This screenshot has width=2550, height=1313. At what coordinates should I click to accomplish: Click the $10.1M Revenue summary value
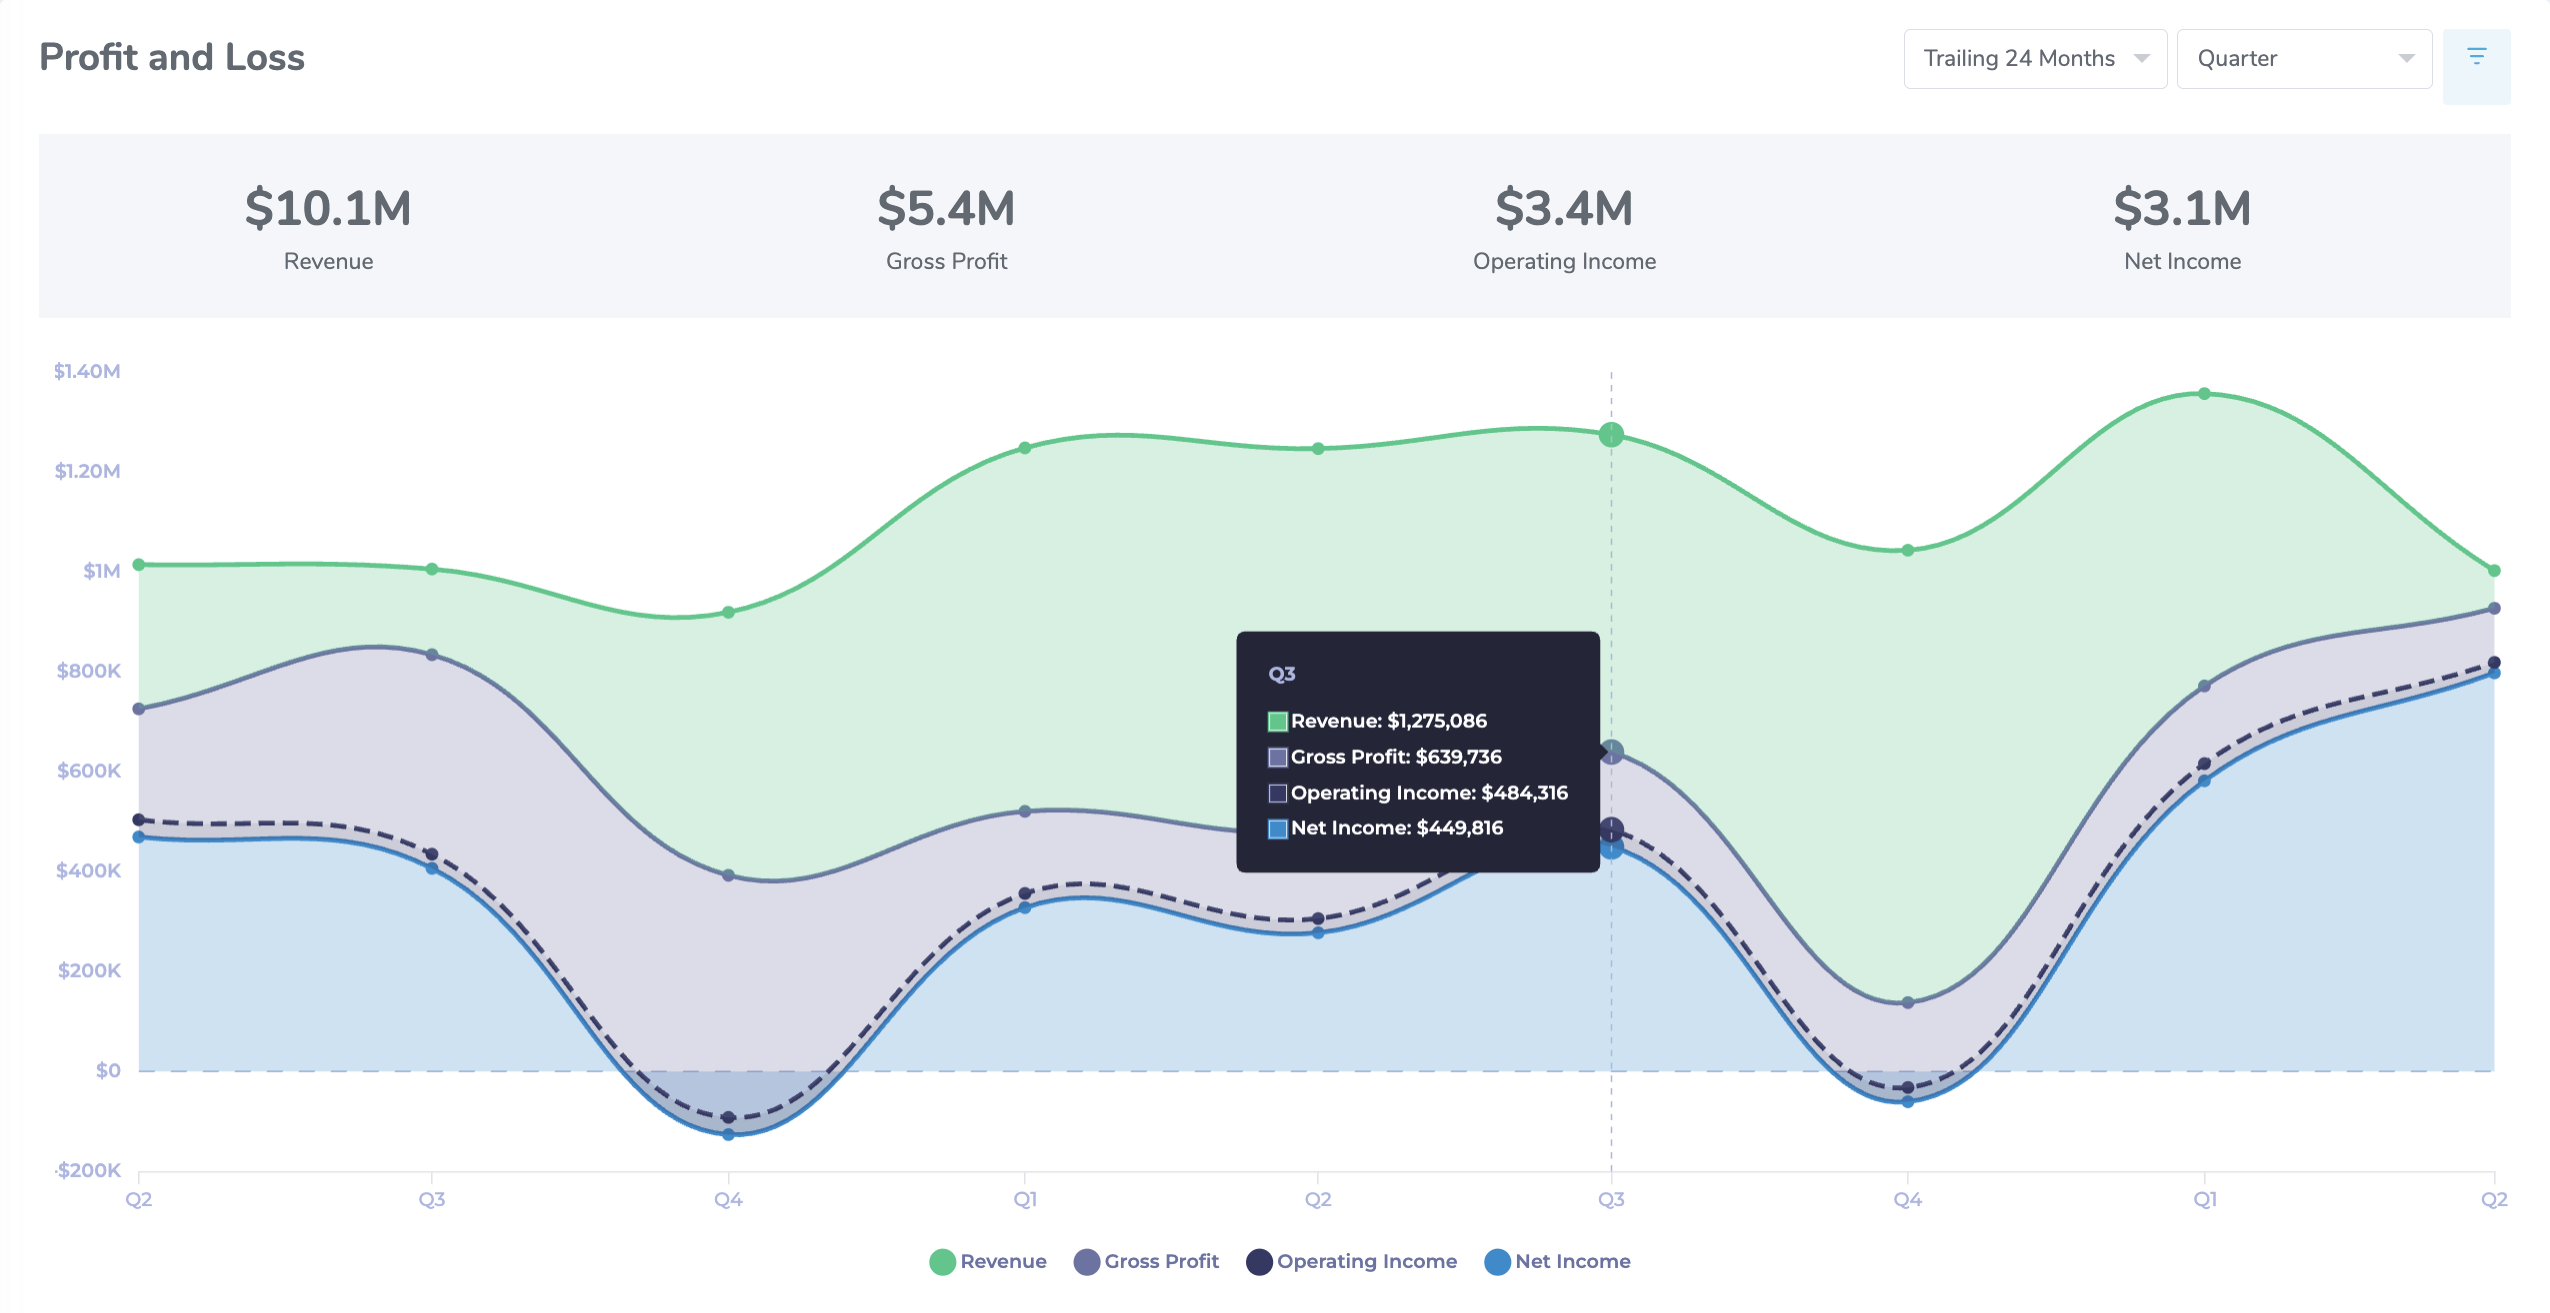pyautogui.click(x=328, y=209)
